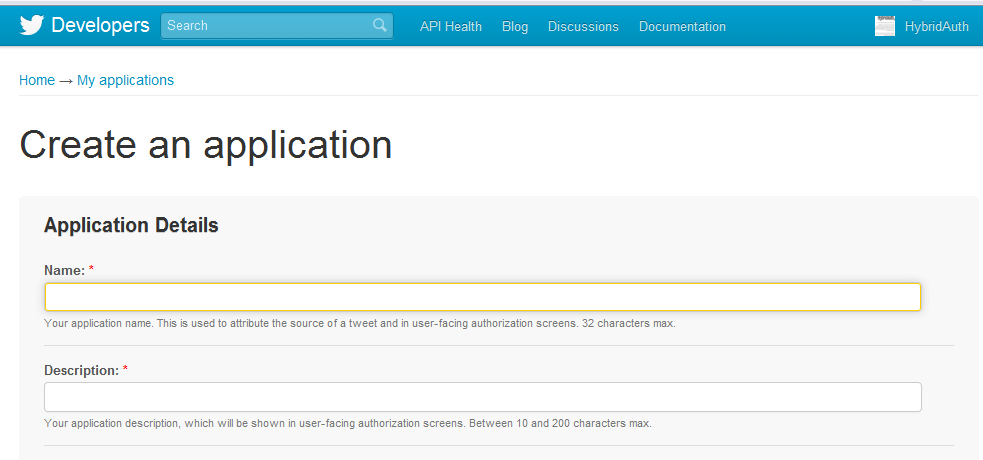Open the Documentation menu item
983x460 pixels.
point(682,27)
